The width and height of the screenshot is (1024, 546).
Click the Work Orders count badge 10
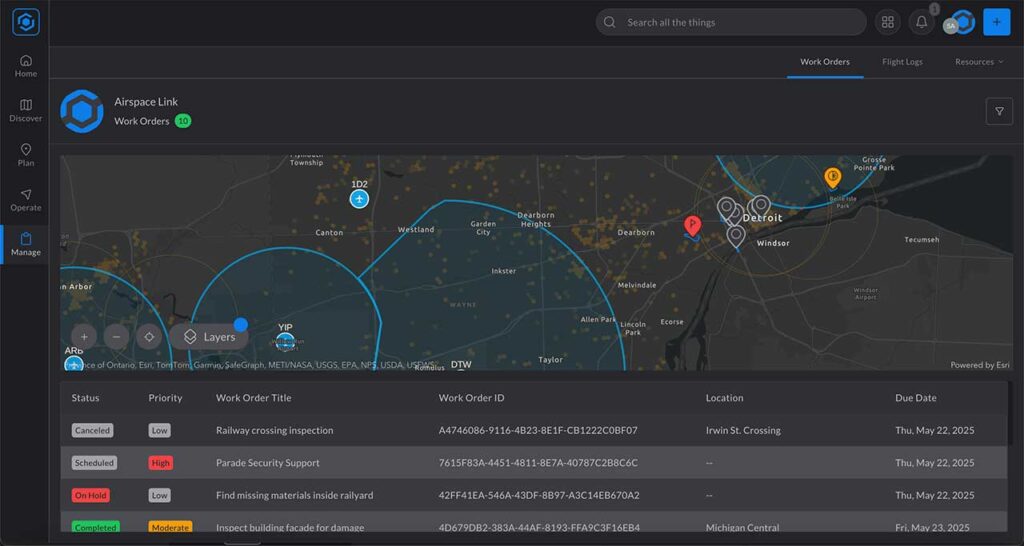coord(183,121)
